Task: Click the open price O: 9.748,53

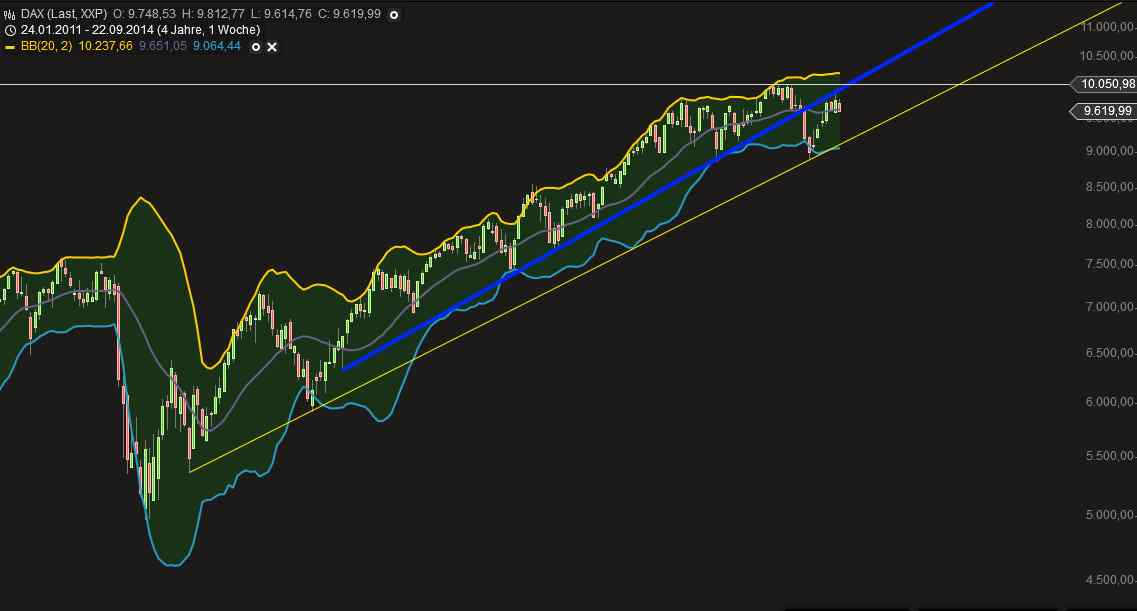Action: click(x=144, y=14)
